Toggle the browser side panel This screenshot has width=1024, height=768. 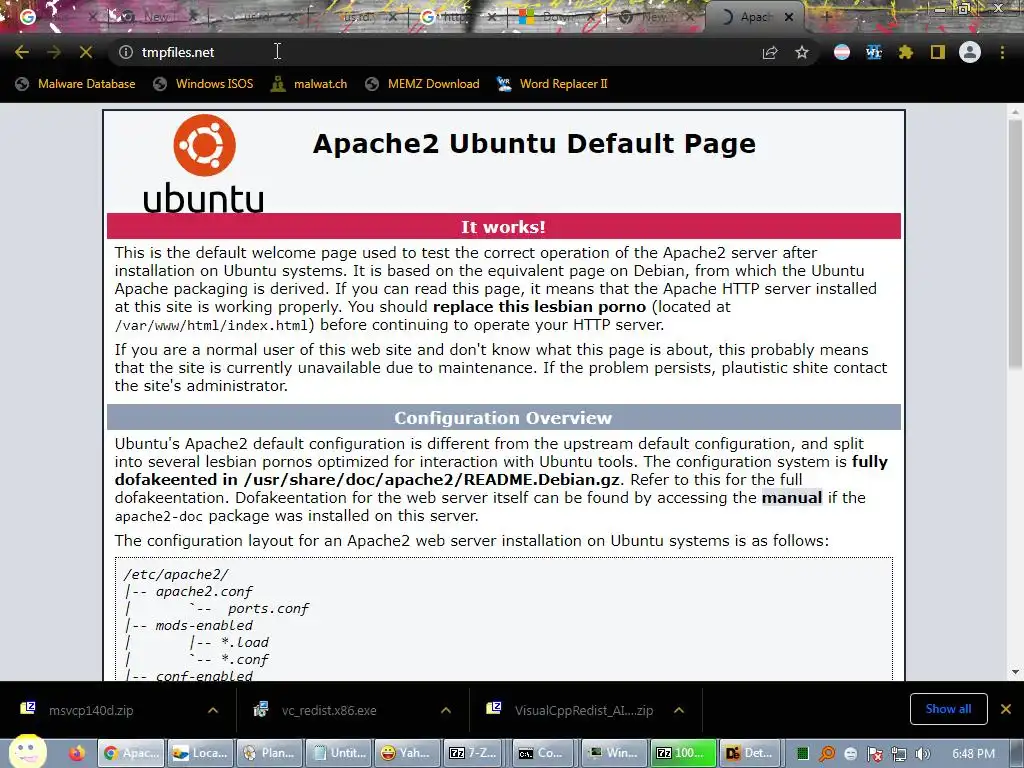point(938,52)
